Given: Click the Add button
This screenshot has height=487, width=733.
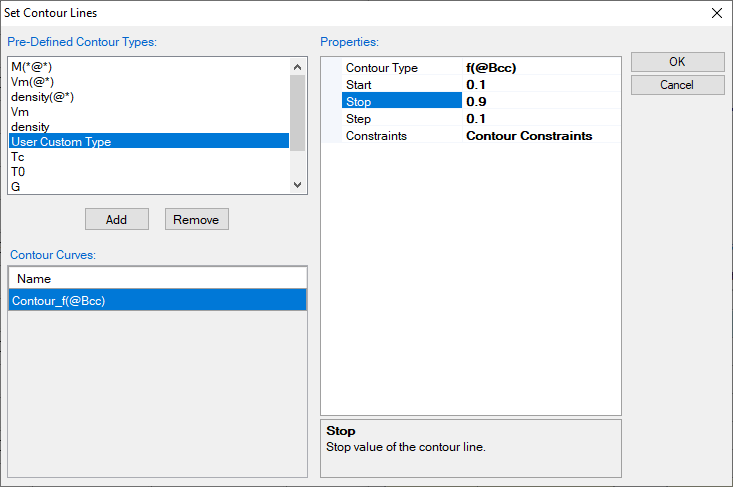Looking at the screenshot, I should tap(117, 219).
